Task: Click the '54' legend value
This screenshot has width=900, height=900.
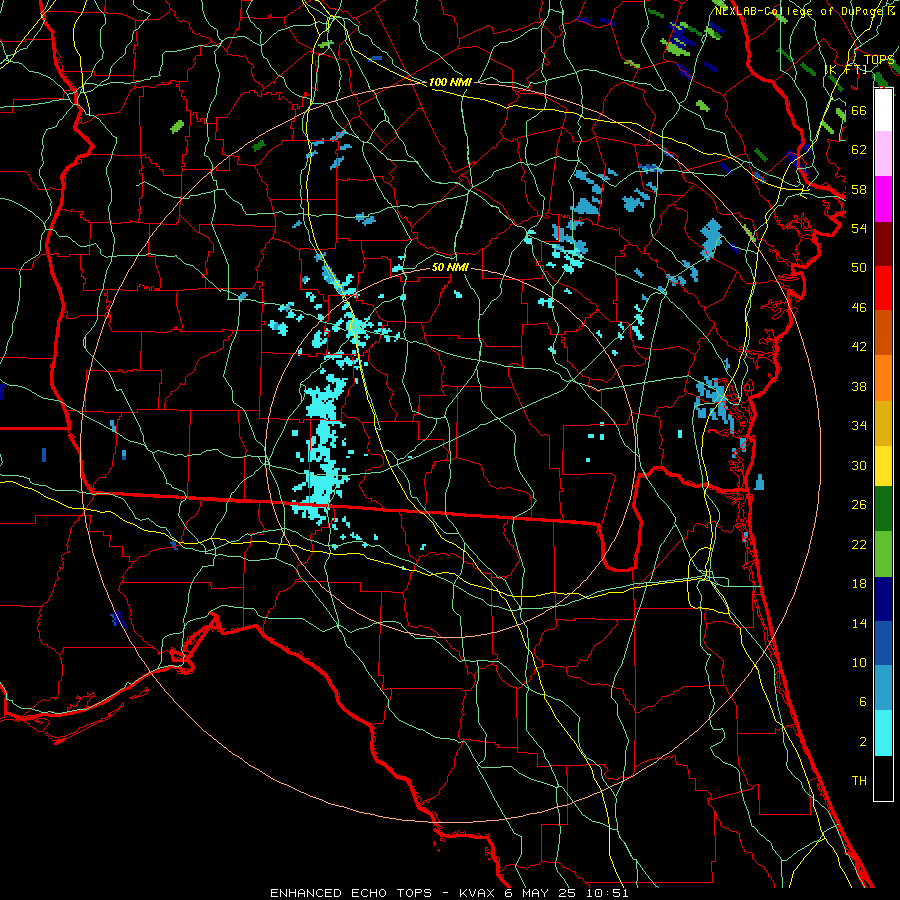Action: [x=859, y=228]
